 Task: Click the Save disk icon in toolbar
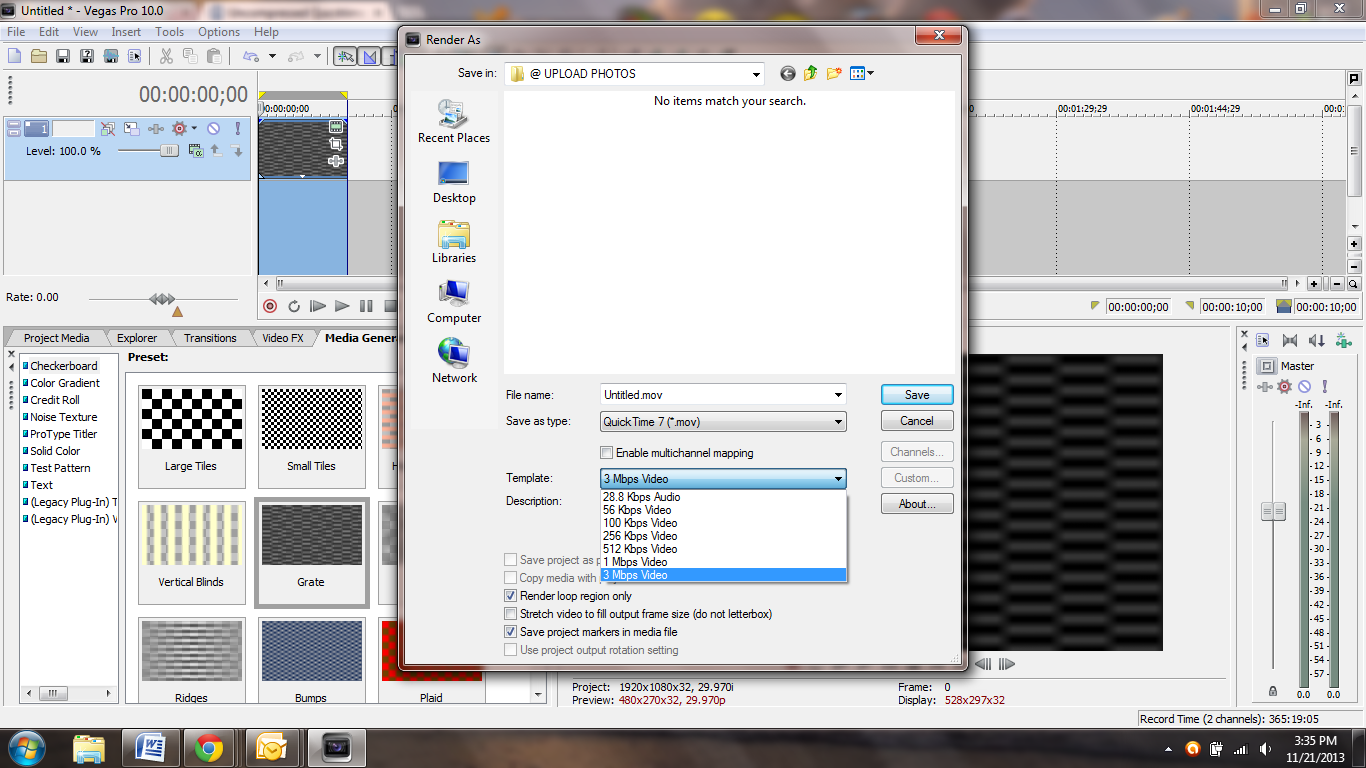pos(62,56)
